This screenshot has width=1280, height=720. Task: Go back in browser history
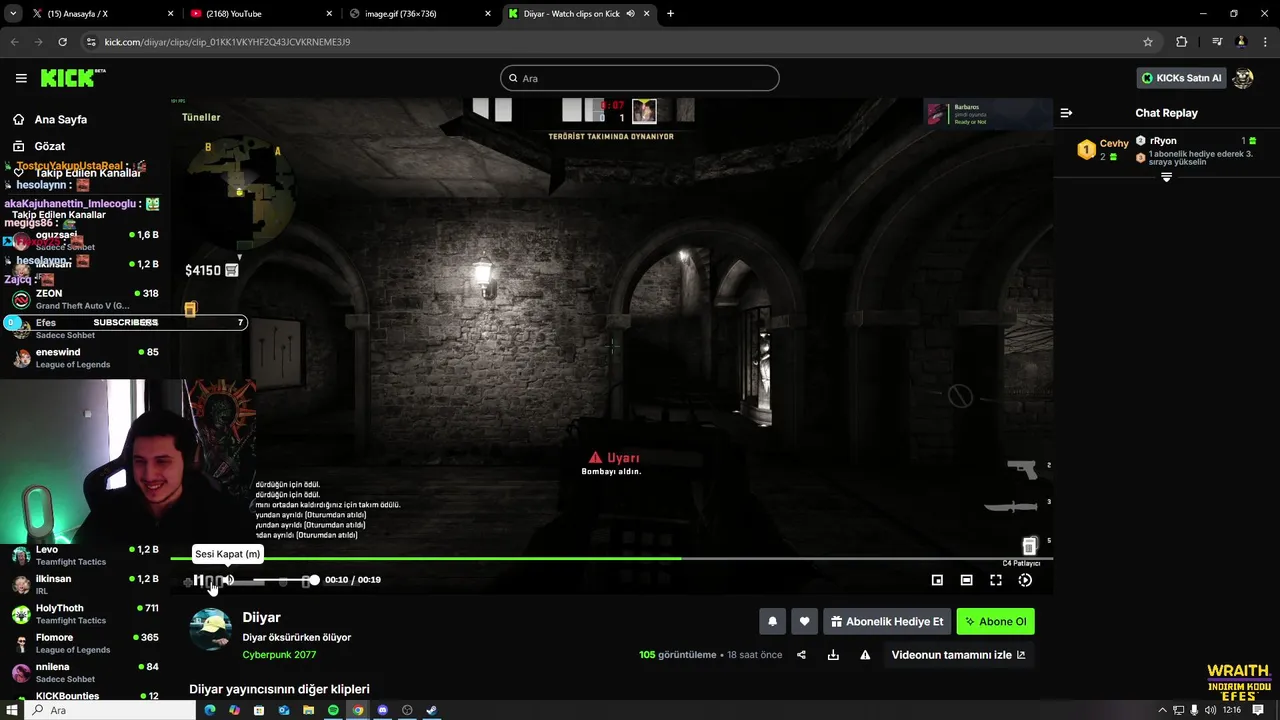tap(14, 42)
